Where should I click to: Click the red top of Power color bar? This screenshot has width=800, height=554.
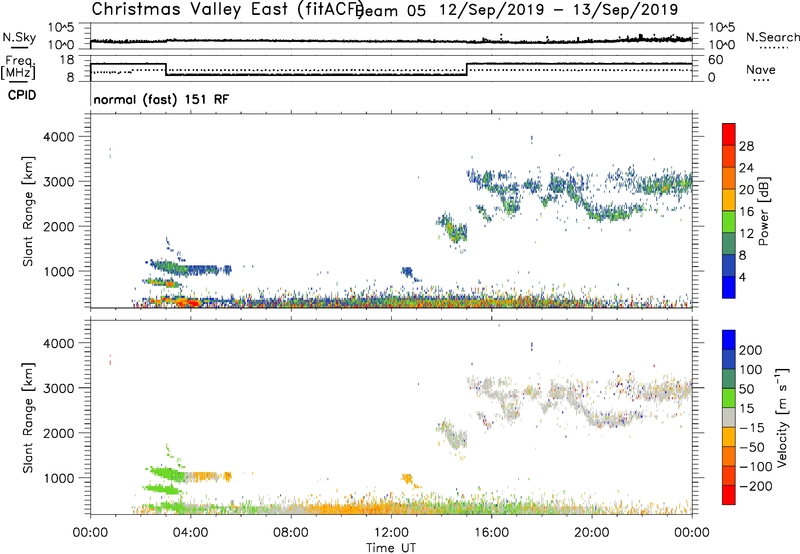pyautogui.click(x=729, y=134)
